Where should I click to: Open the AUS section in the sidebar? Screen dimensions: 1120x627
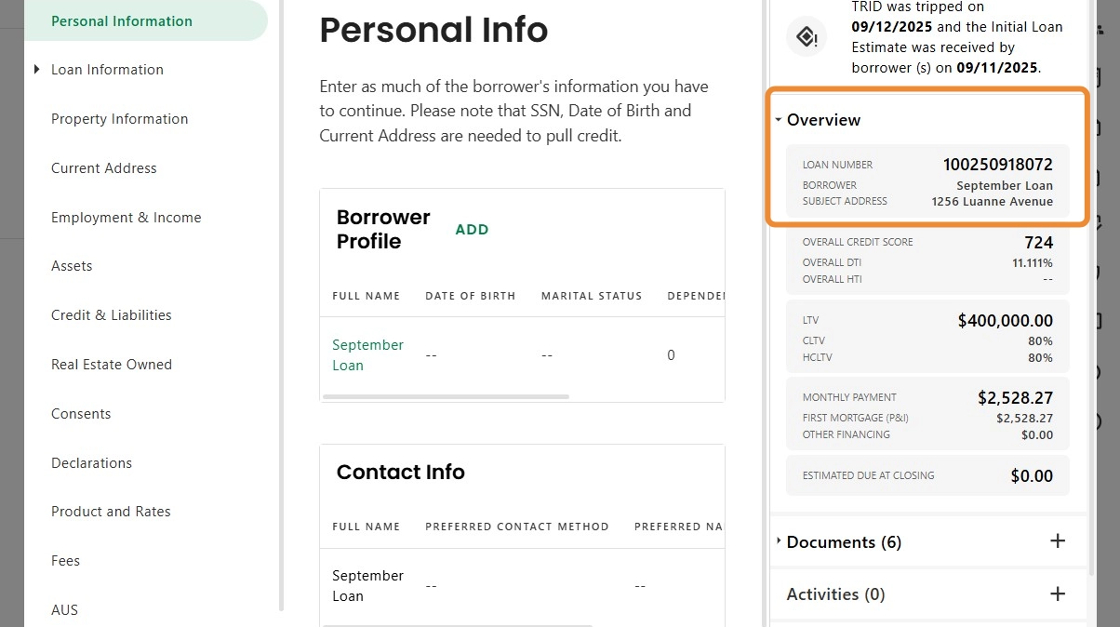[x=64, y=610]
